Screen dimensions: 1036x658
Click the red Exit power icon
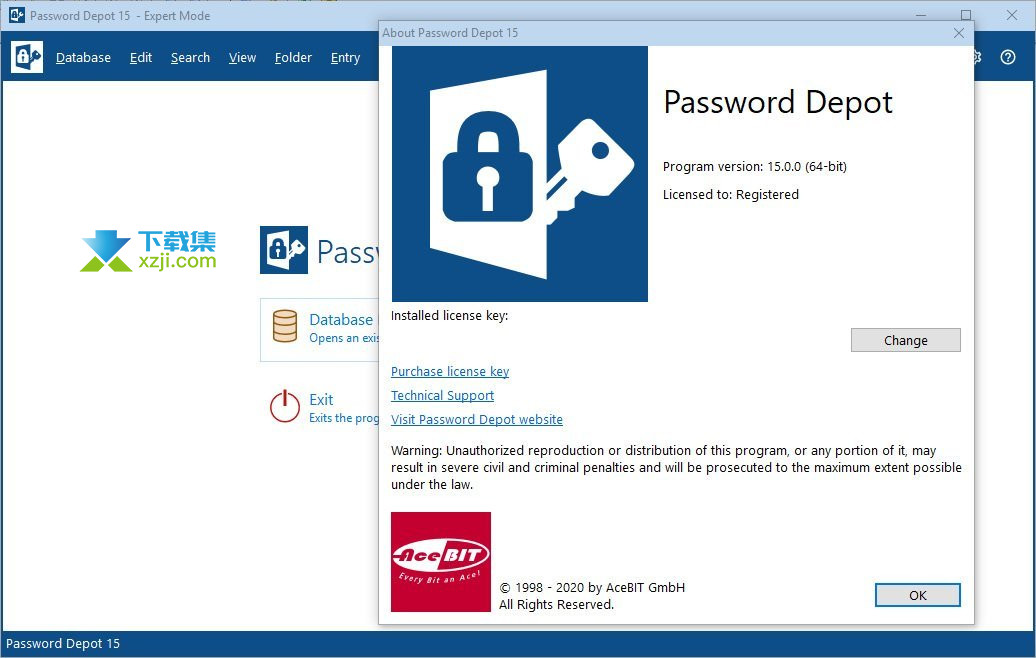point(285,406)
